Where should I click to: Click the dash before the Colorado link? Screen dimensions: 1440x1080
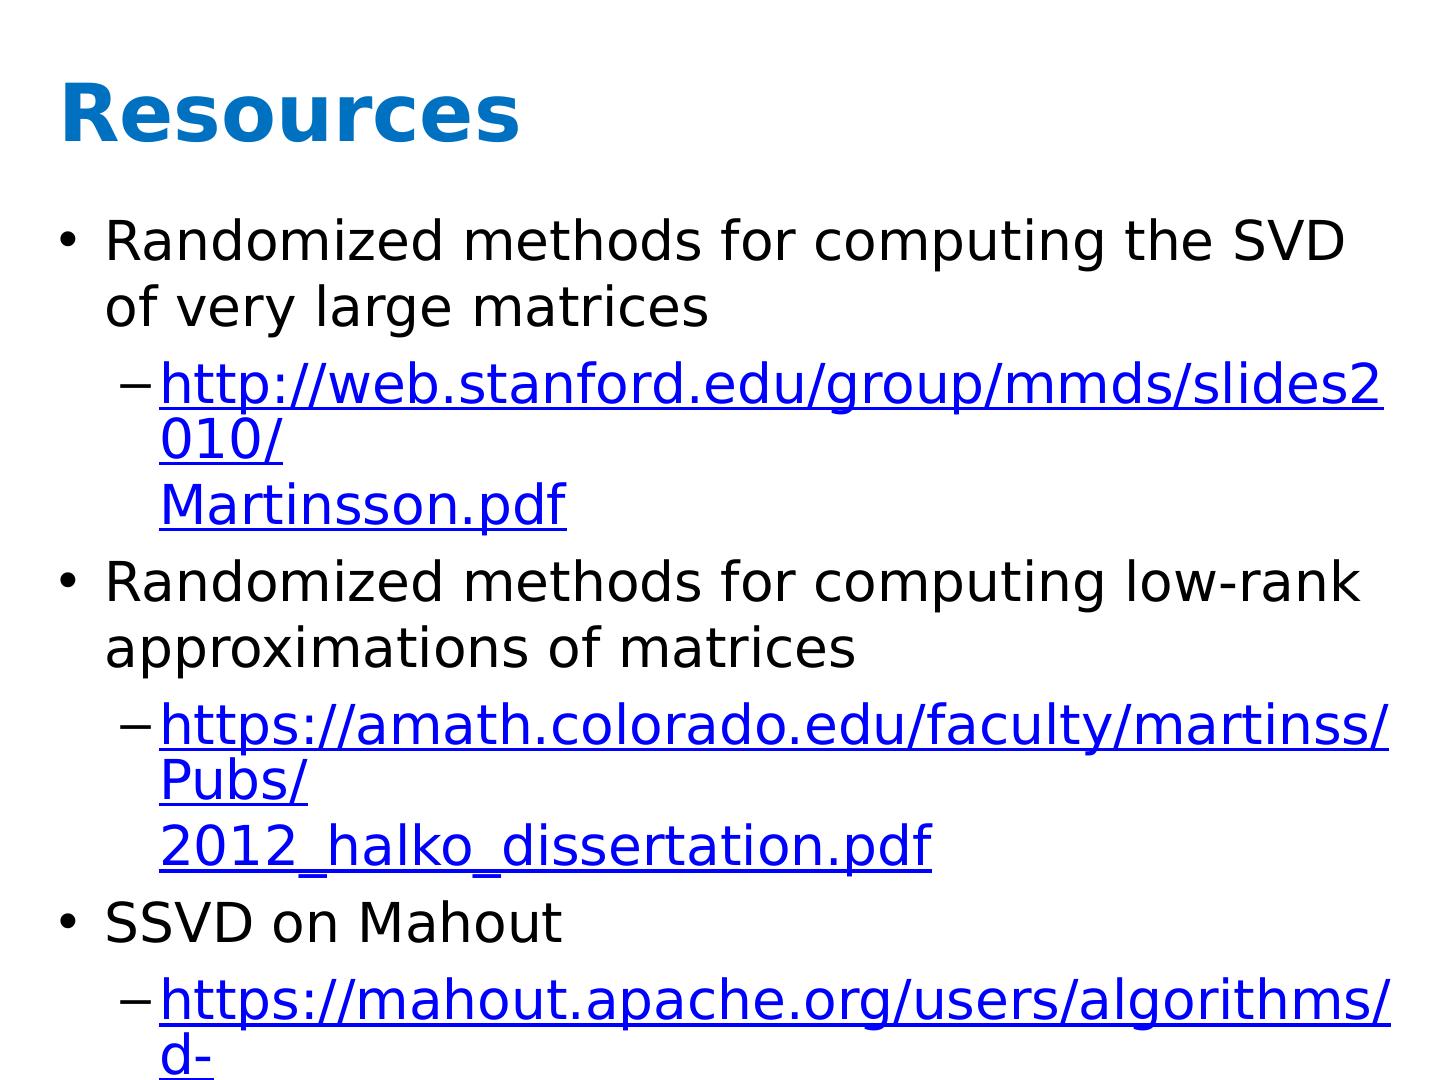point(136,726)
